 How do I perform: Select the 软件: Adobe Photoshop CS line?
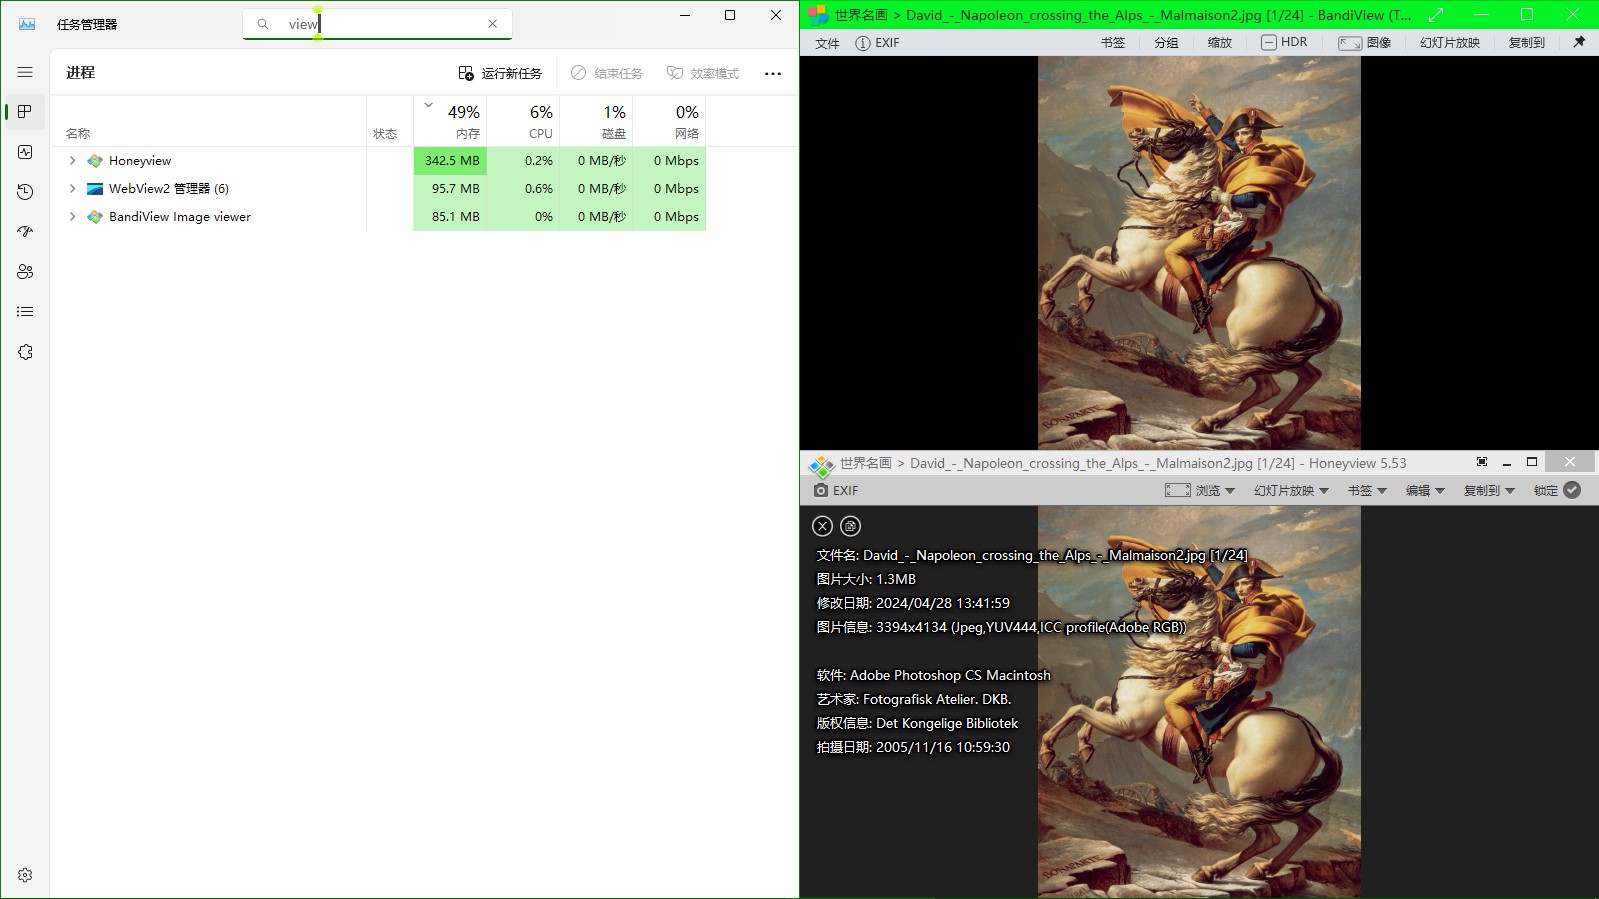934,675
